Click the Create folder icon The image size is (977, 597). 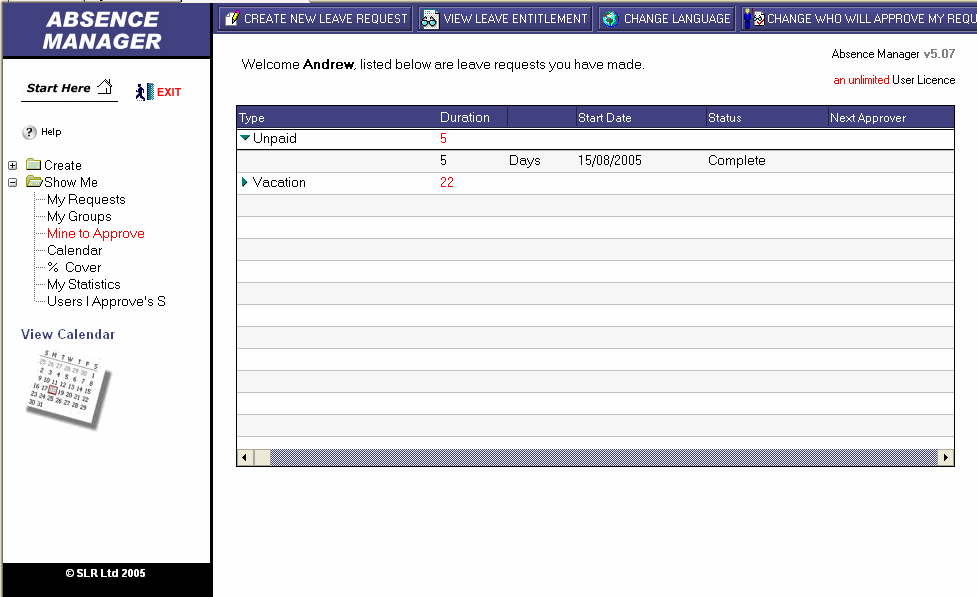pos(34,165)
